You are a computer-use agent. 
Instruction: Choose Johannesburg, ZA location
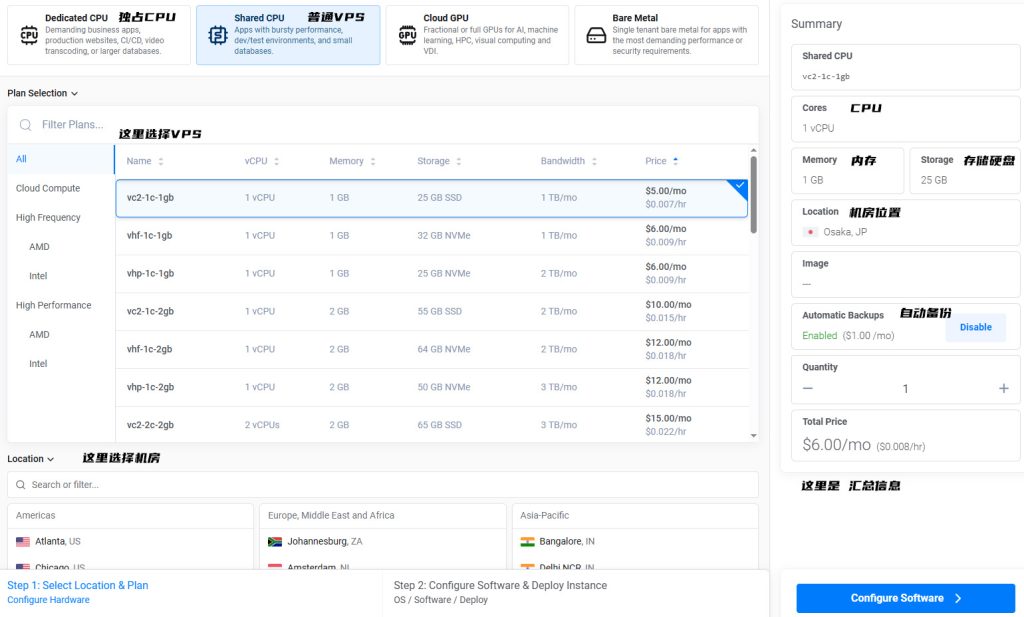(325, 542)
